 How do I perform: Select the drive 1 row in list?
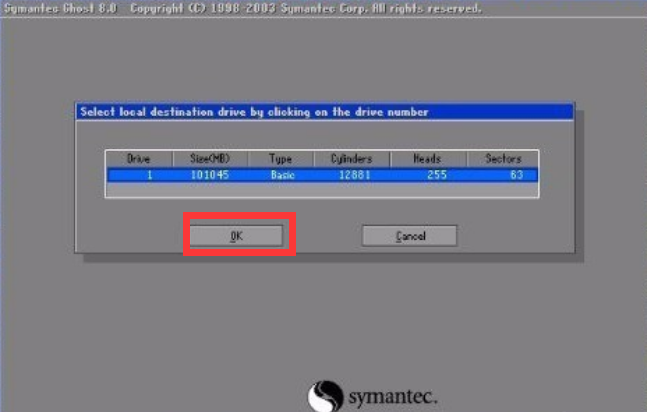(322, 174)
